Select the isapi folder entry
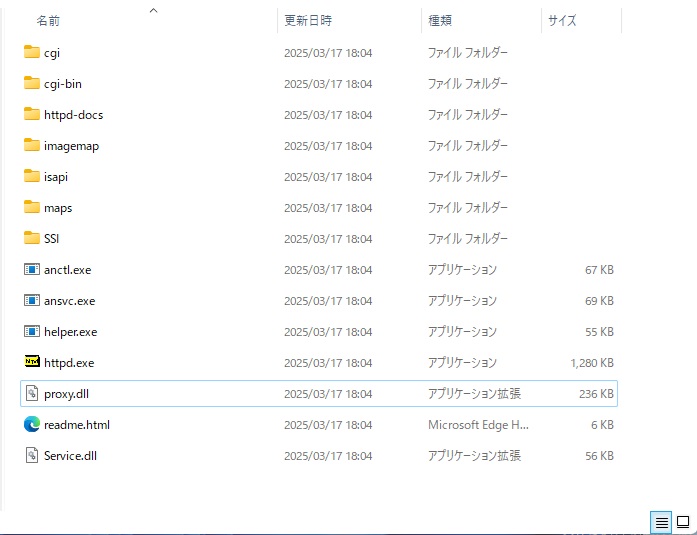Viewport: 697px width, 535px height. [x=319, y=176]
